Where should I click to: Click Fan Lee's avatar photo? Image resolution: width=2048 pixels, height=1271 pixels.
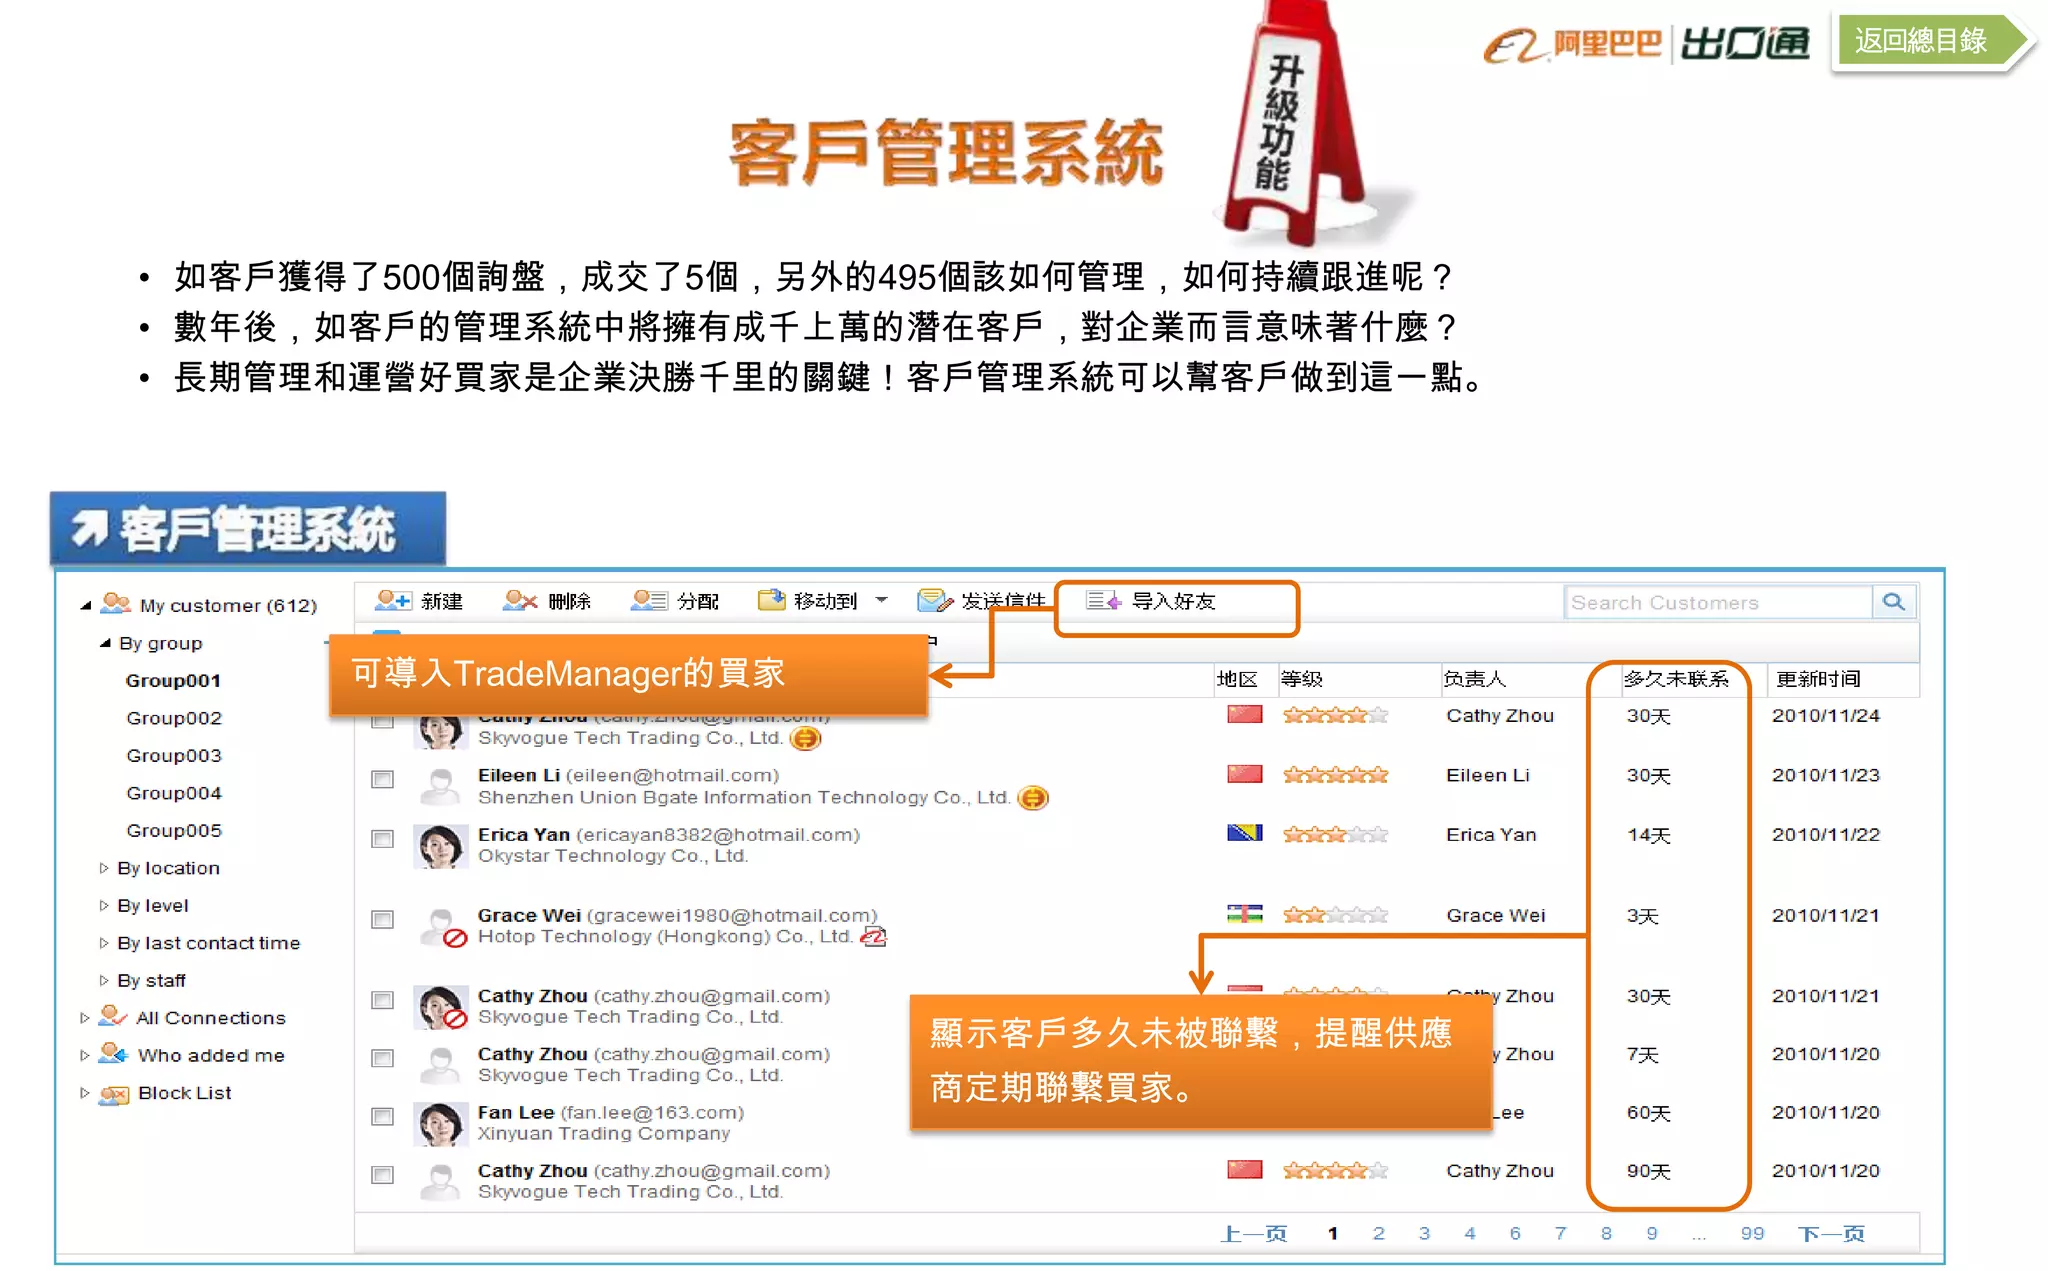click(440, 1124)
